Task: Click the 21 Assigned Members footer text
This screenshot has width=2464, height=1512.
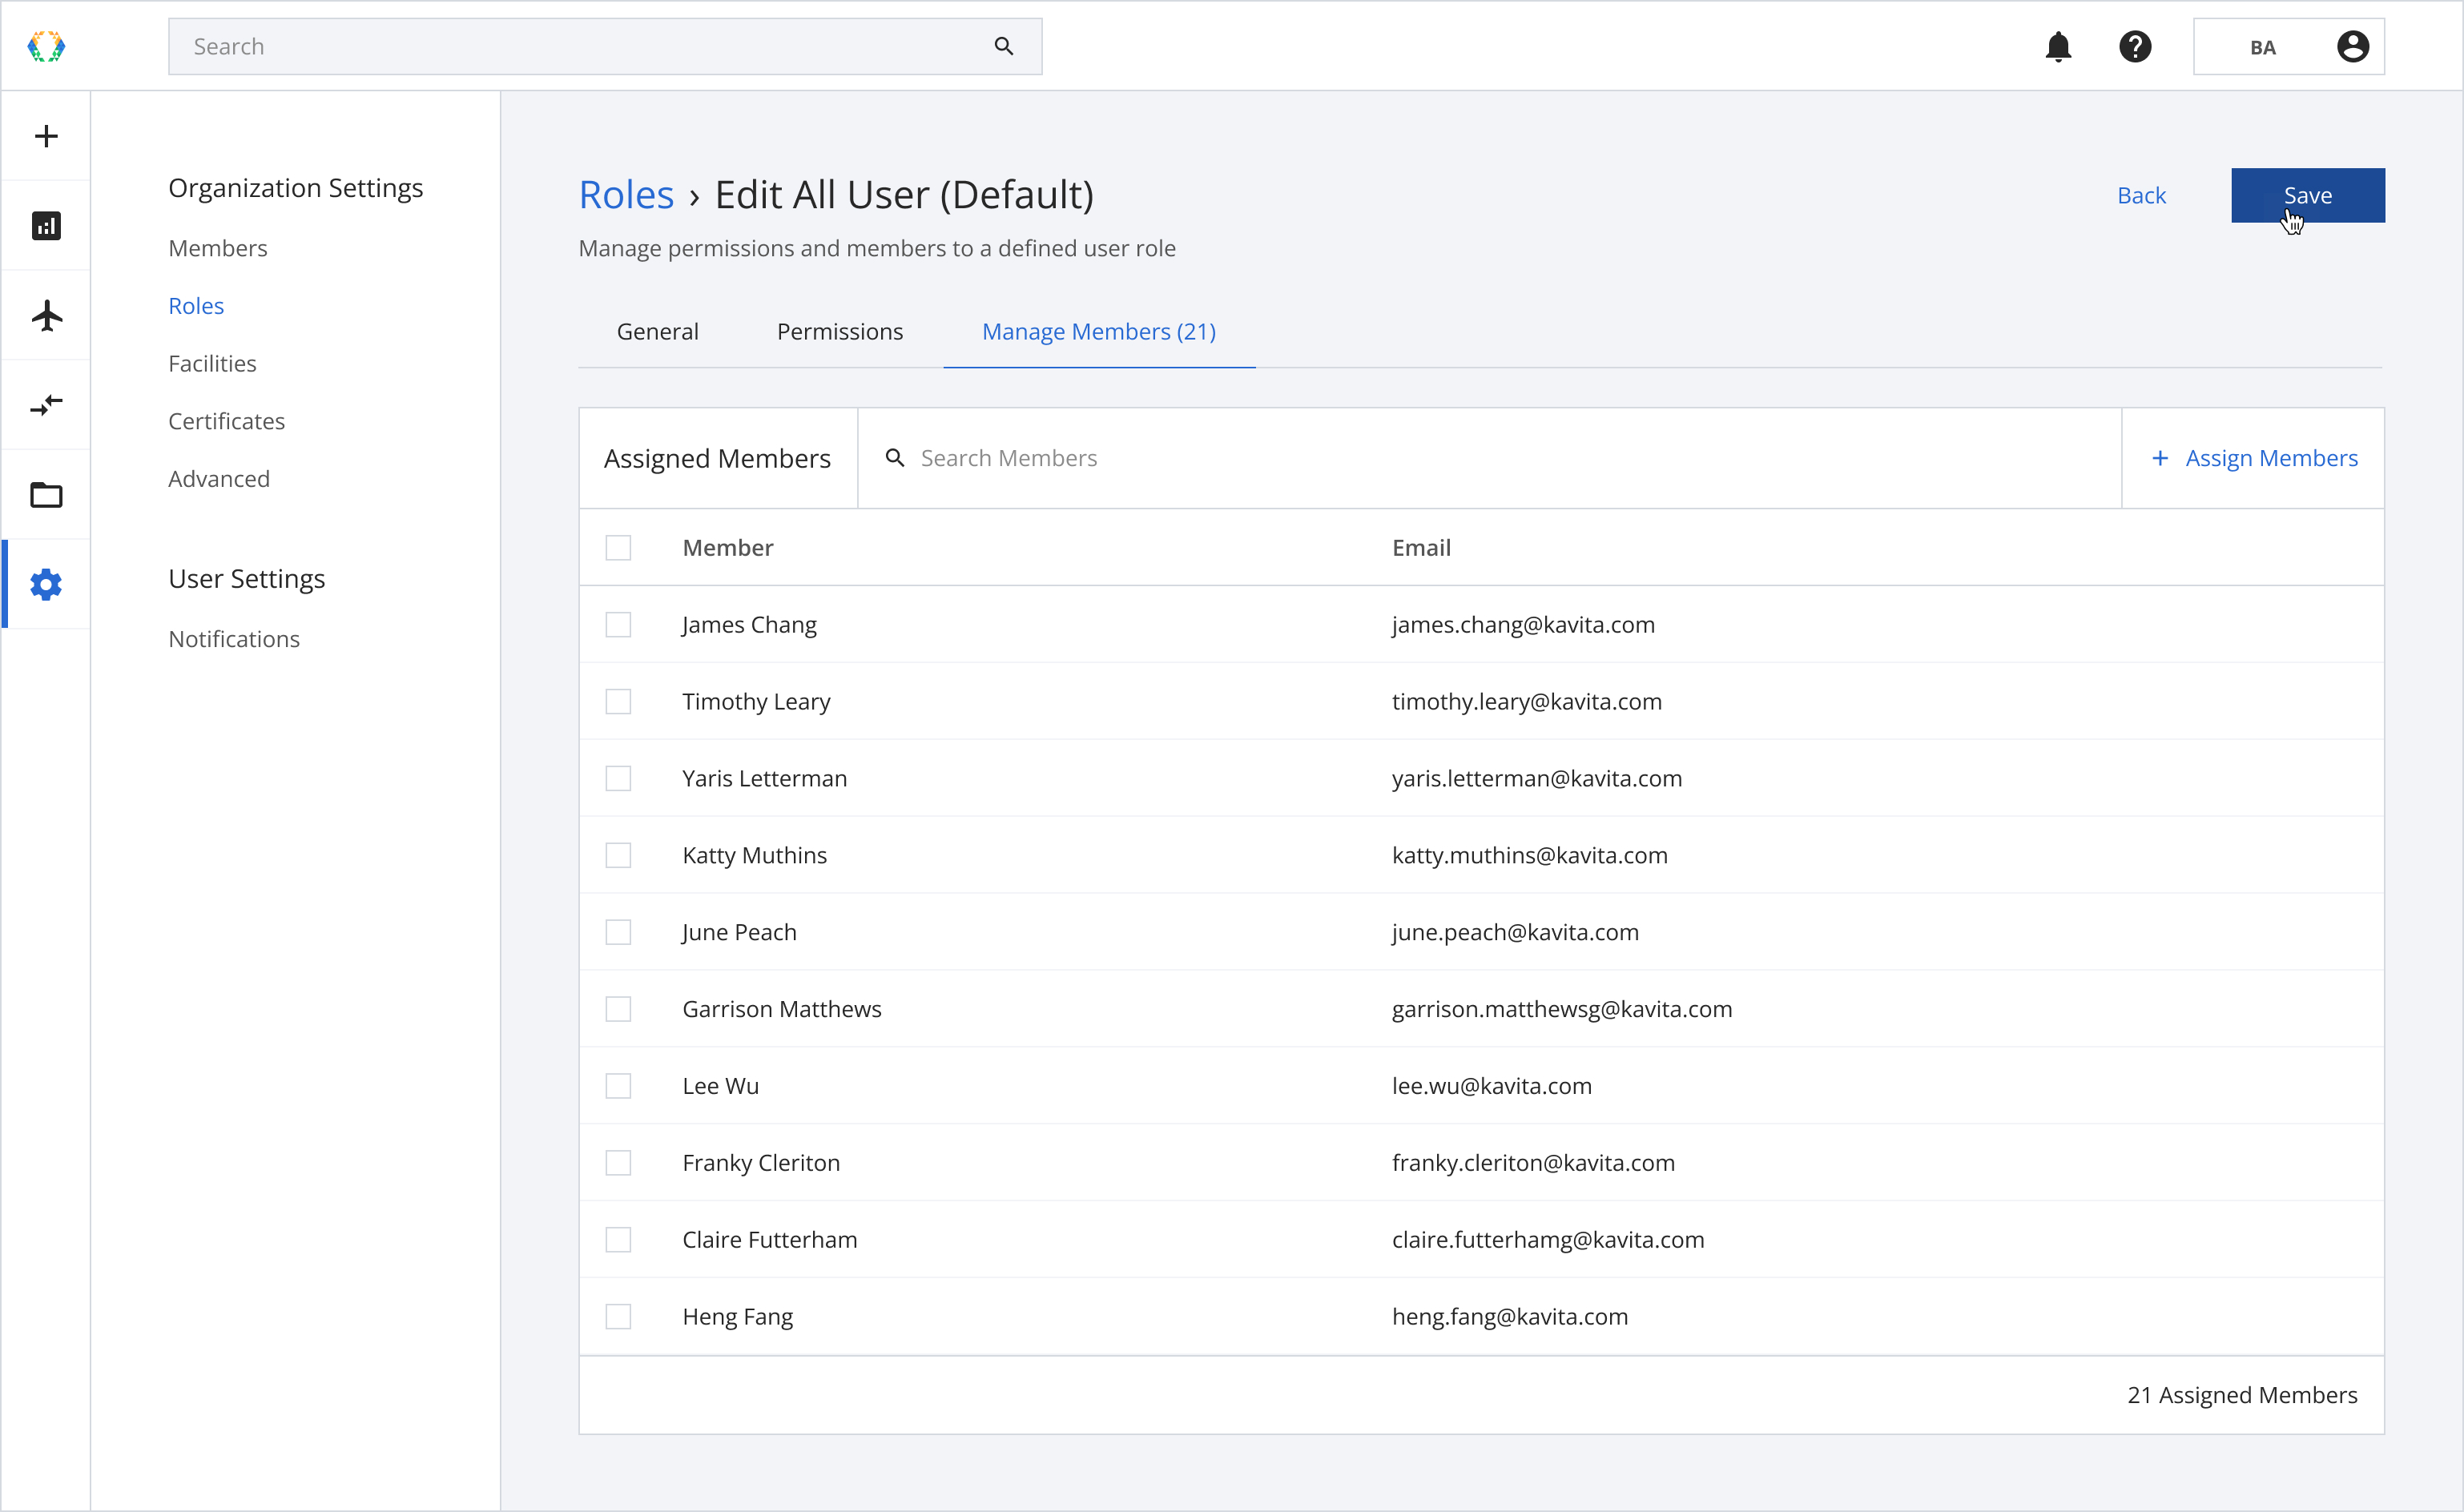Action: 2242,1395
